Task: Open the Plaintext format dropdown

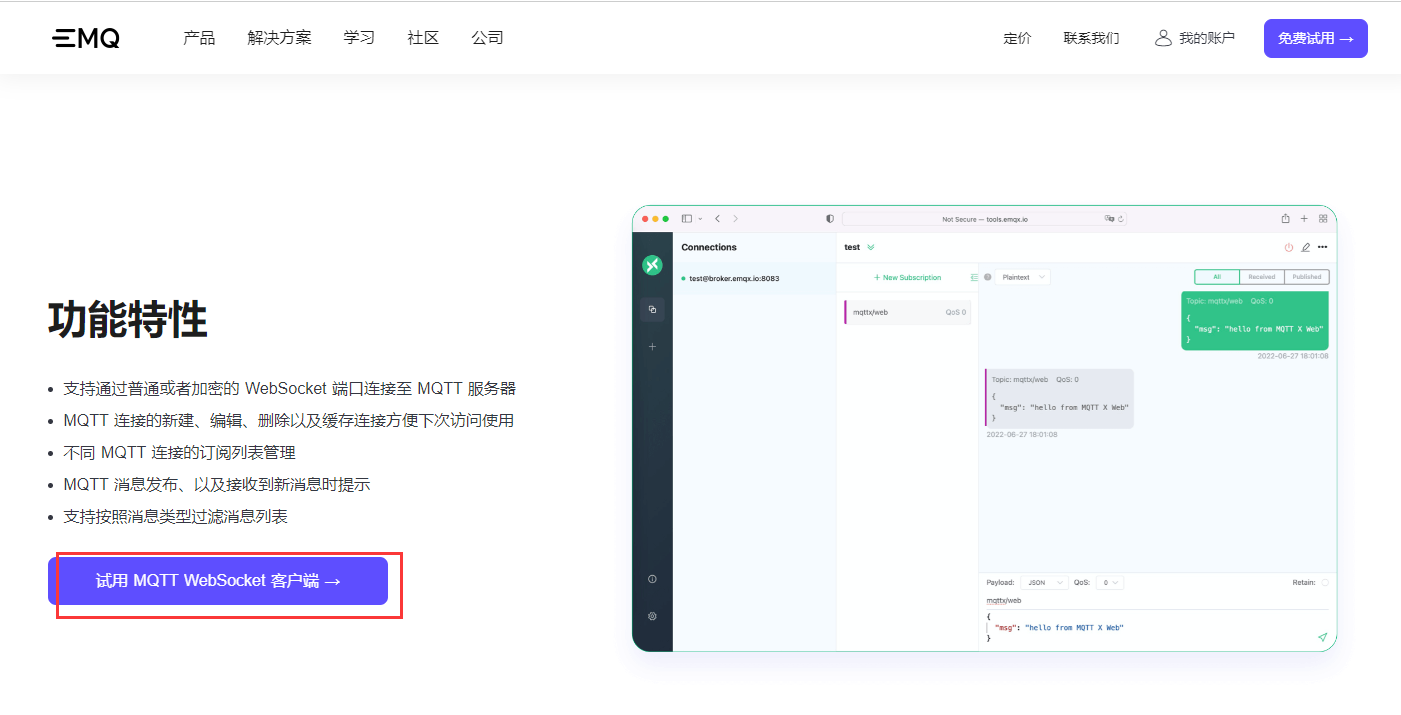Action: pos(1023,277)
